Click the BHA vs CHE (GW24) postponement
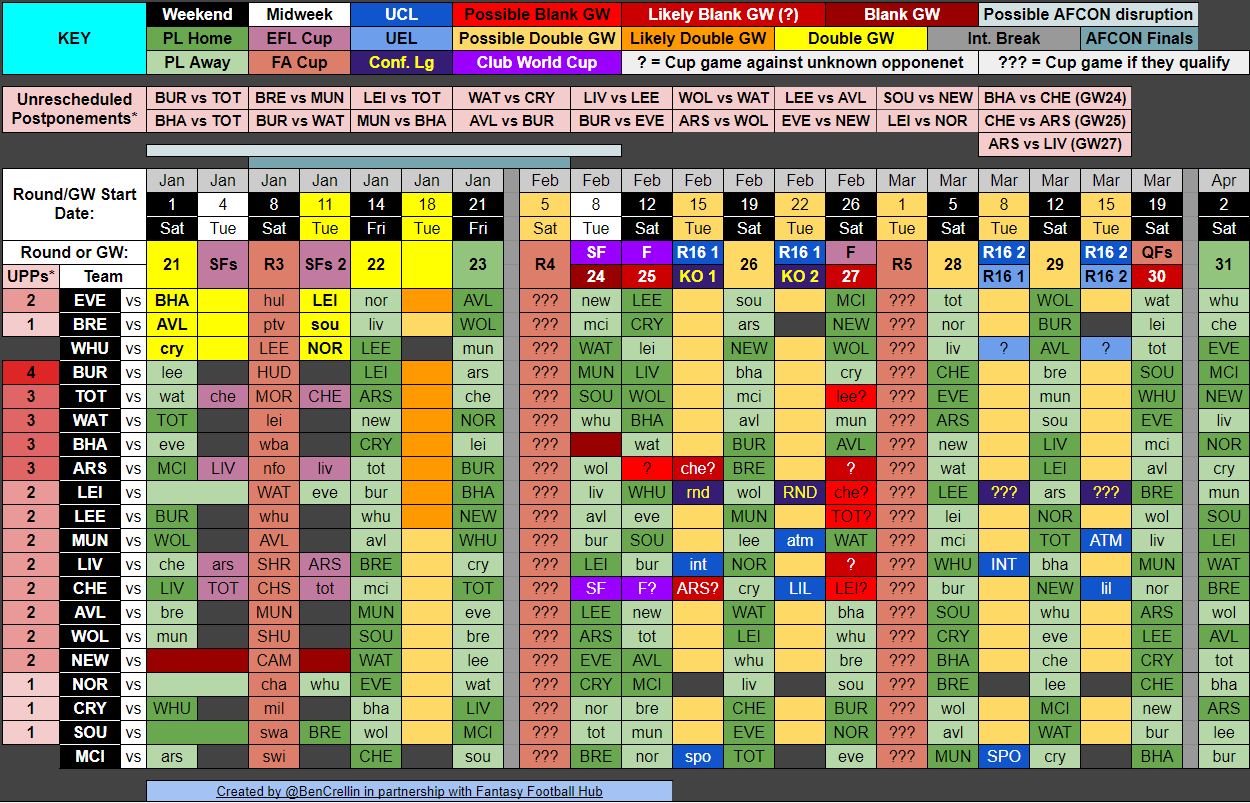 click(1054, 98)
